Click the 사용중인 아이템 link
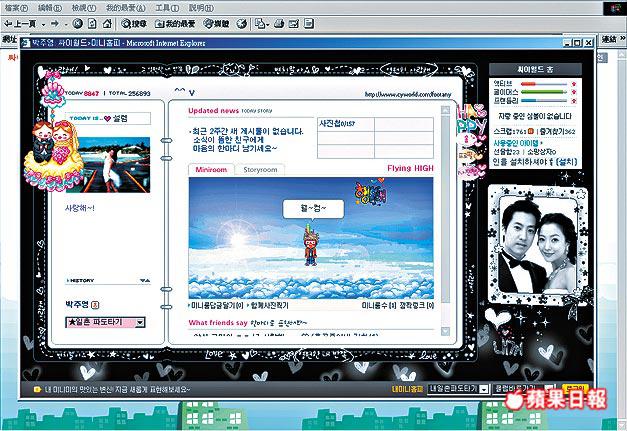 coord(516,143)
